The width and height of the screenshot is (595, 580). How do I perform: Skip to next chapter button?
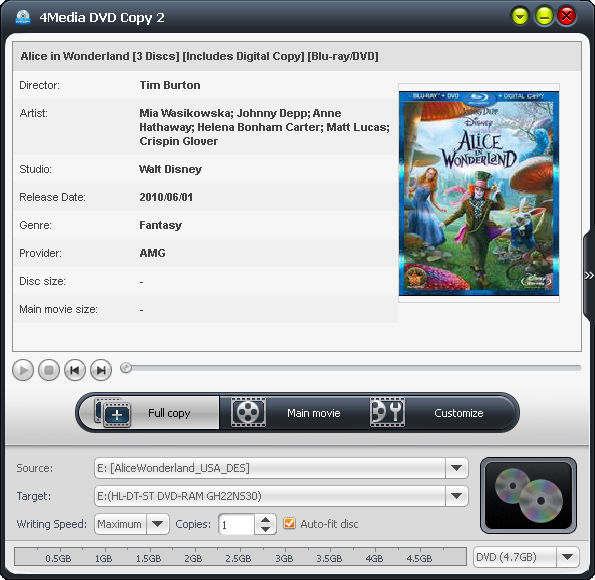pos(101,370)
